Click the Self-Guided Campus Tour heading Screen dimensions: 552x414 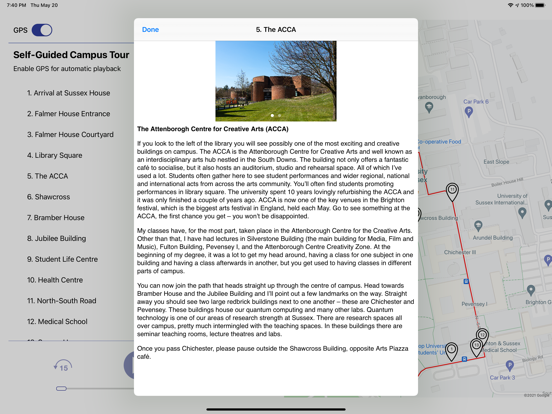pos(71,55)
